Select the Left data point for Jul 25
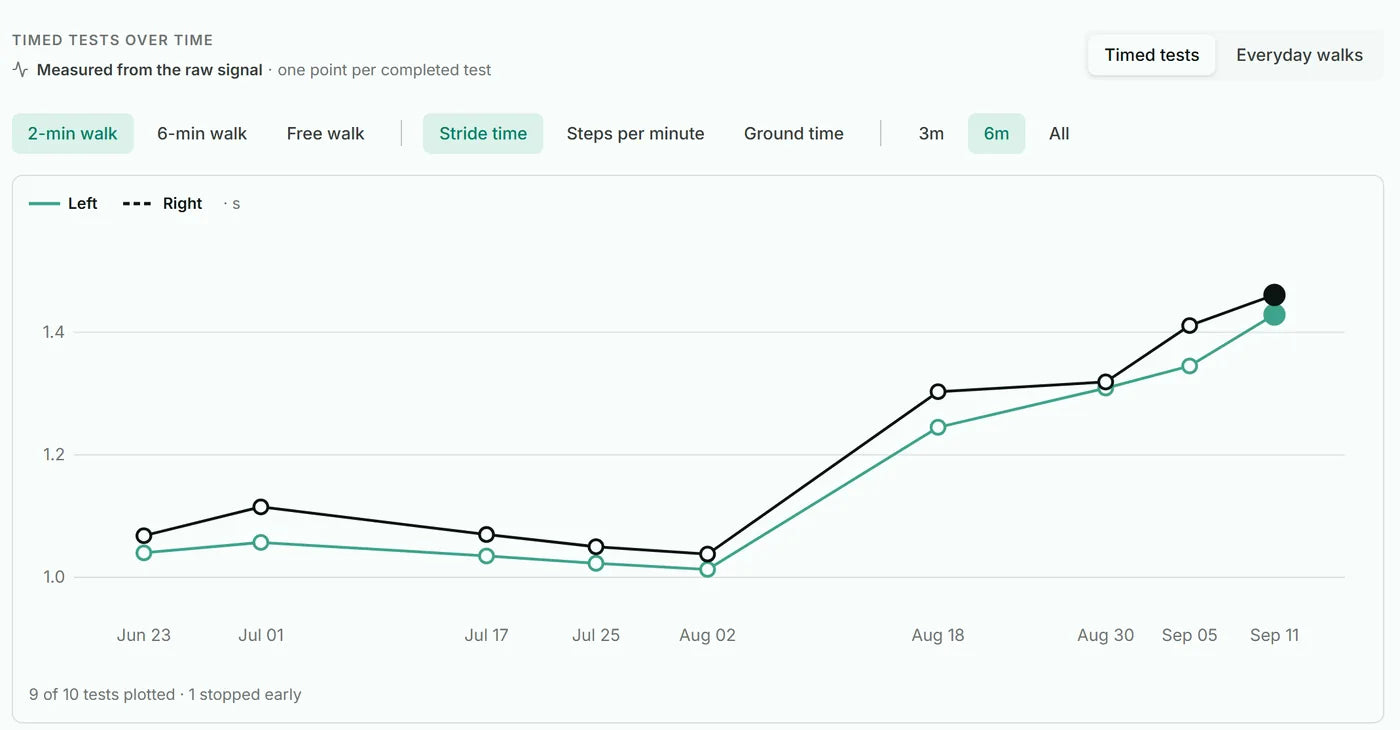Screen dimensions: 1400x730 [x=596, y=563]
